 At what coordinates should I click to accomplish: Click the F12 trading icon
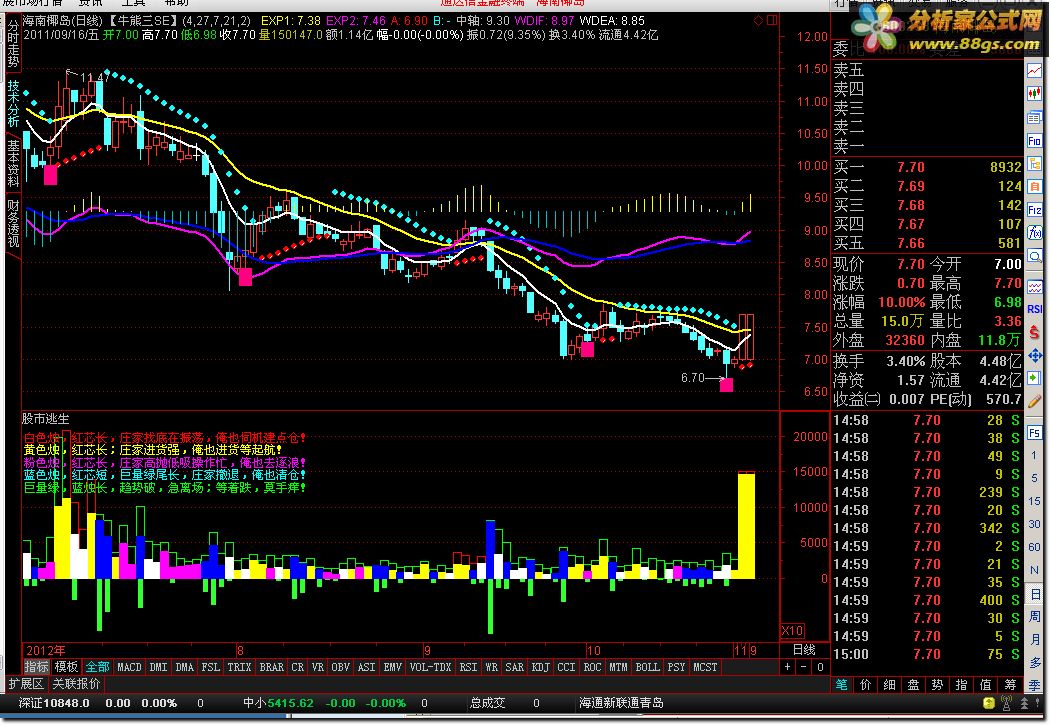tap(1034, 210)
